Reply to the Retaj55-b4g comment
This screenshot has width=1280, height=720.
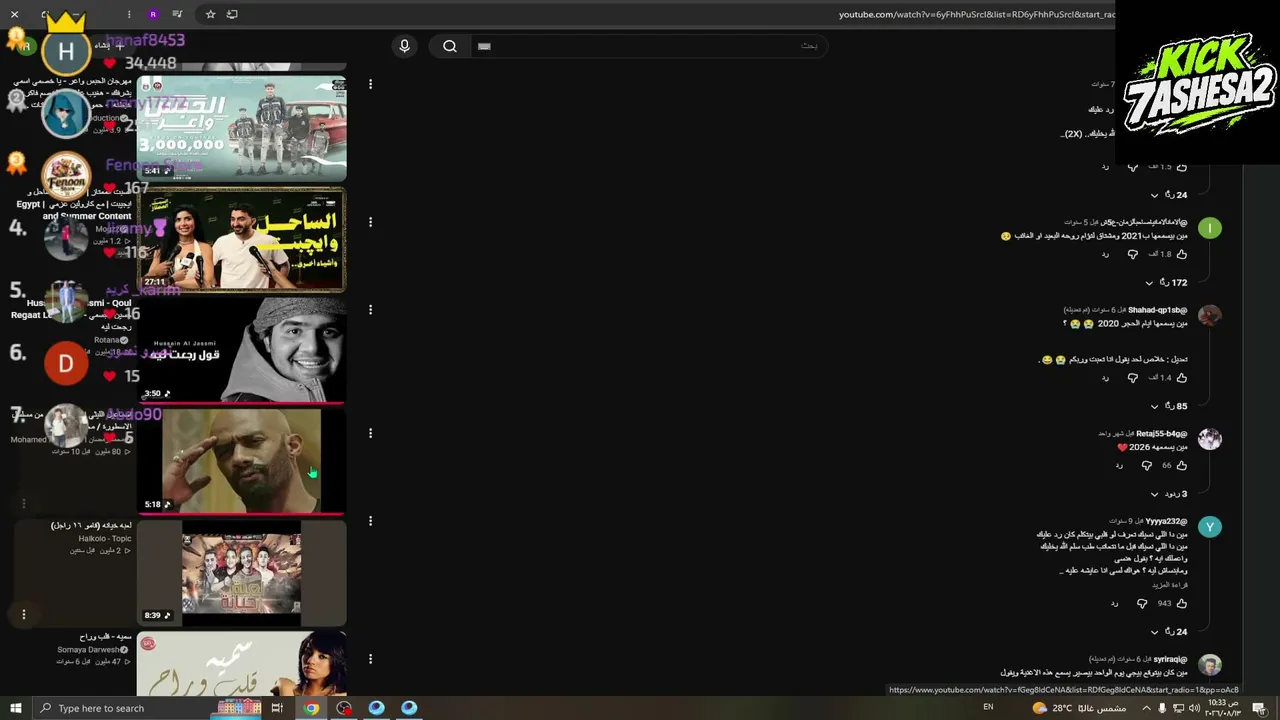click(1119, 465)
